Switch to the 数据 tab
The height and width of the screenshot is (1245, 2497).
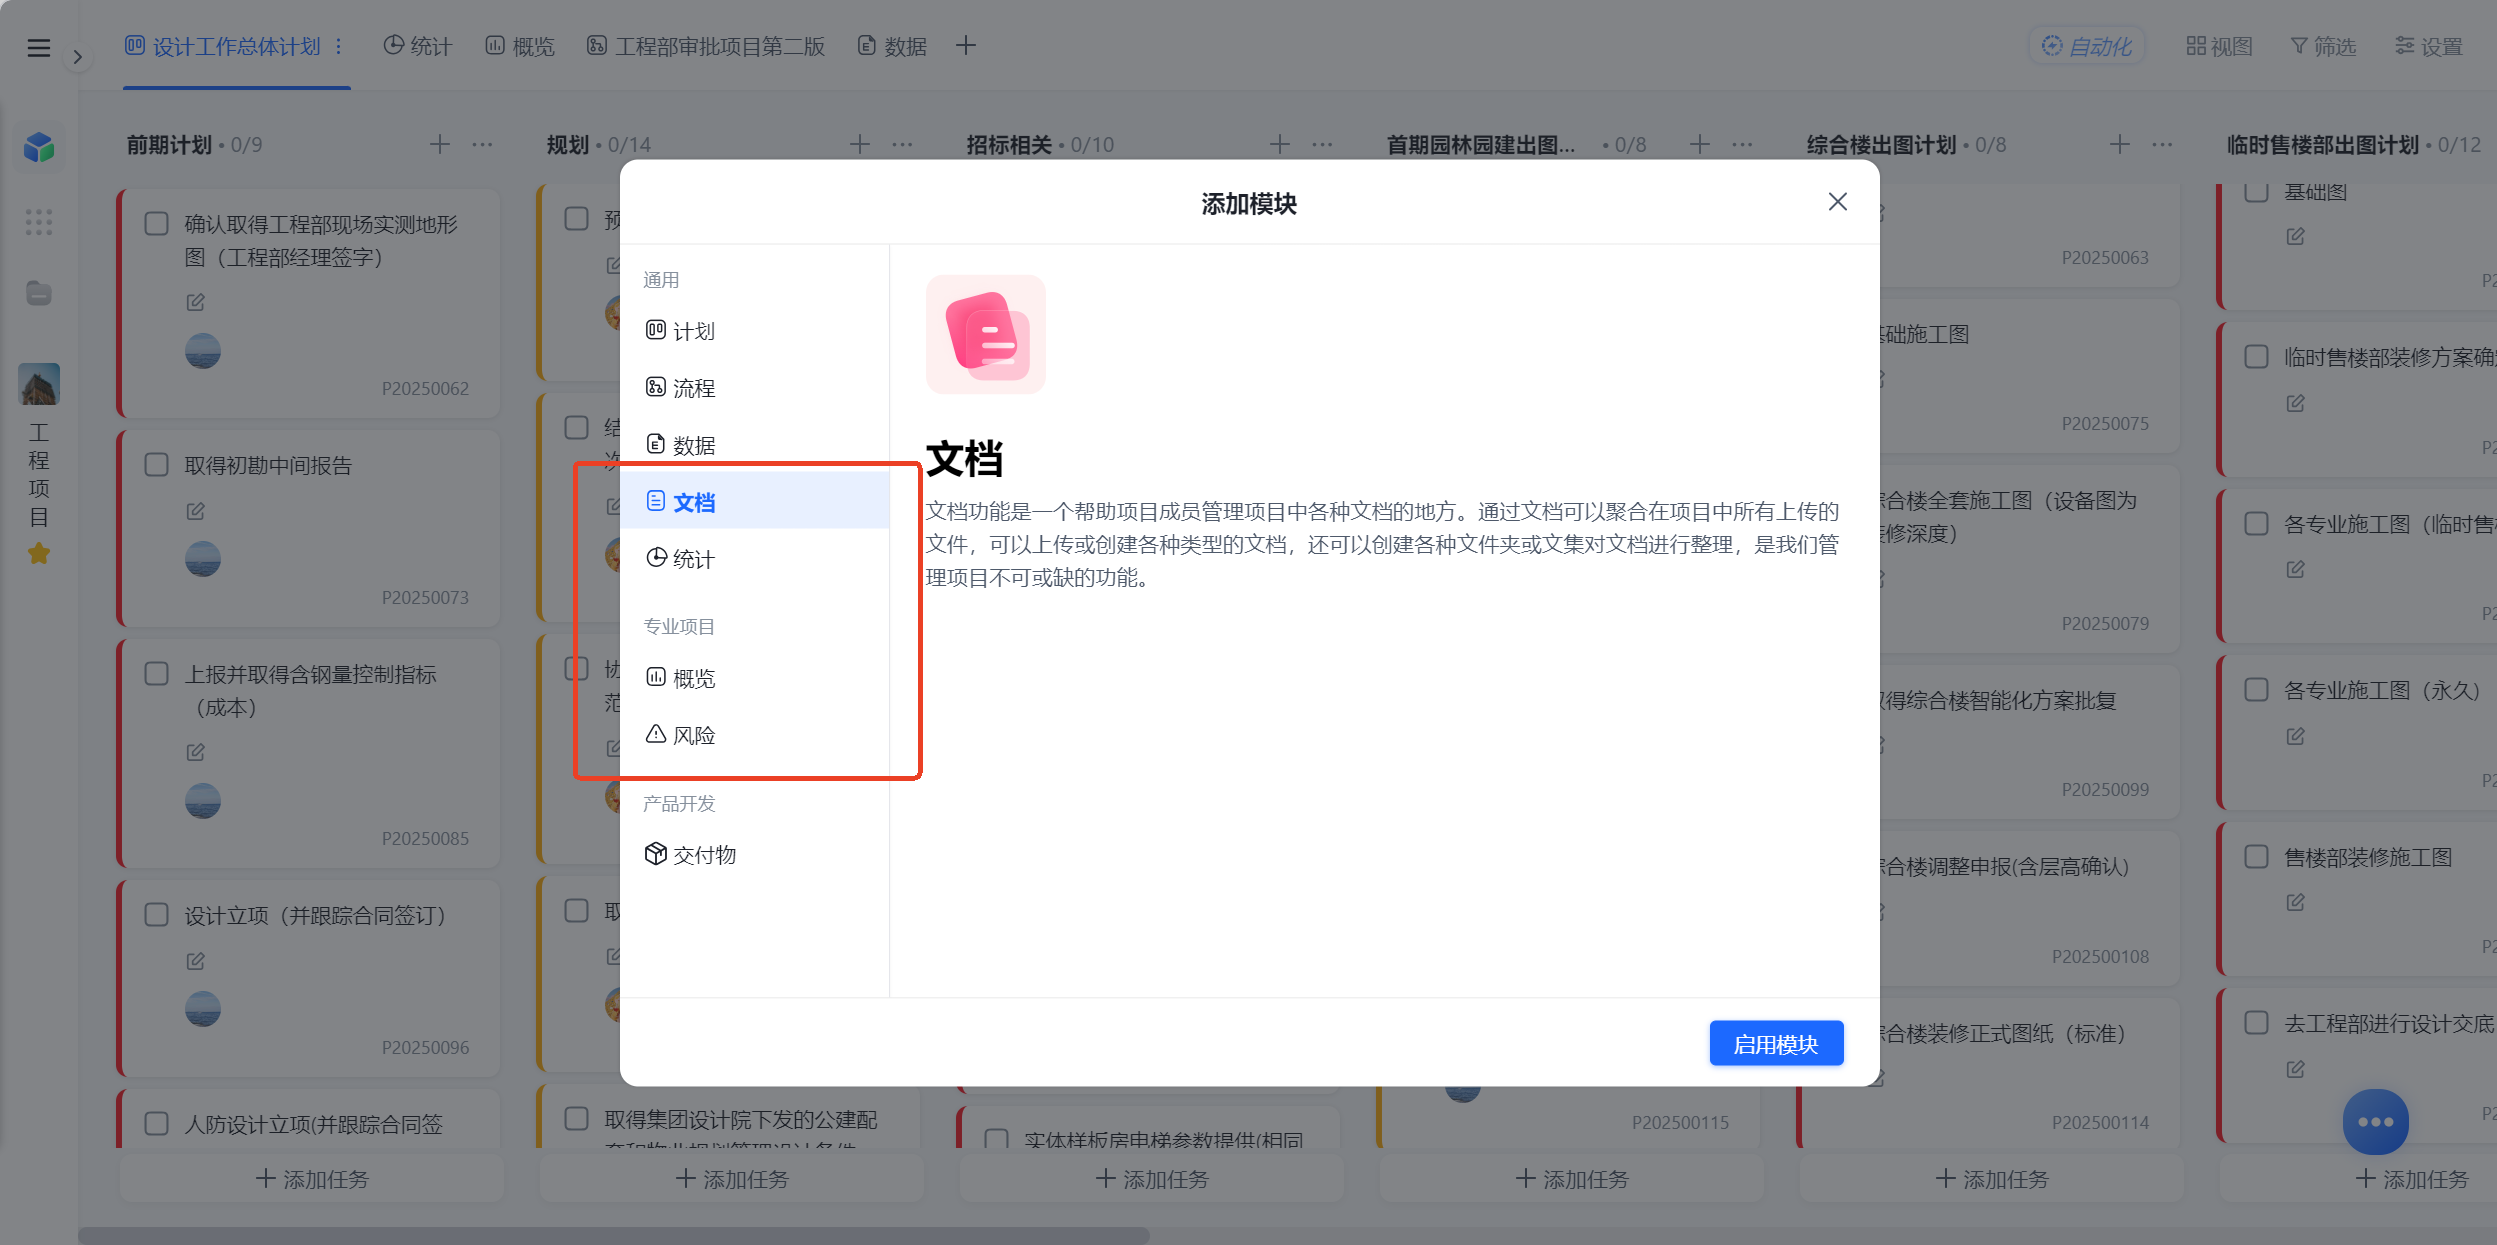tap(892, 47)
